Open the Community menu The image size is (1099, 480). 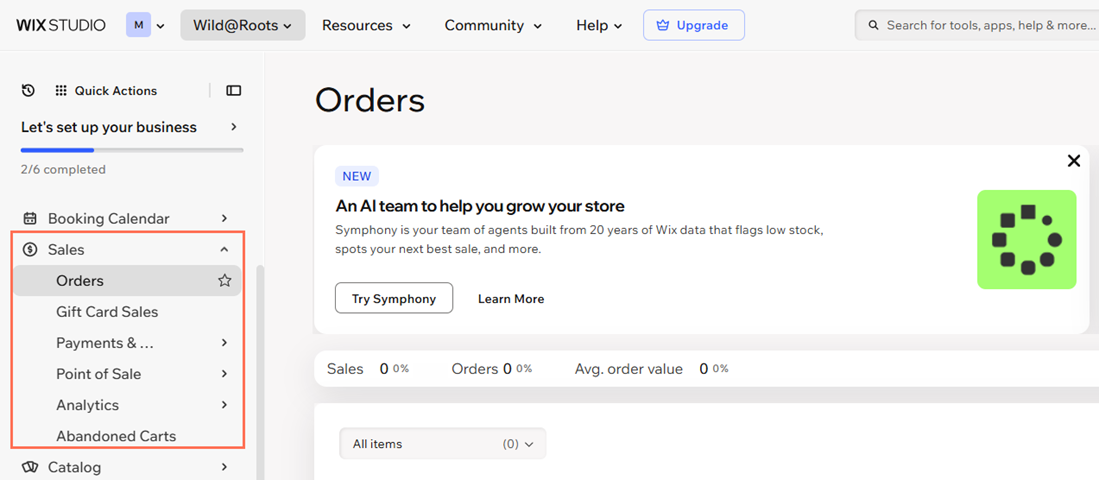493,25
